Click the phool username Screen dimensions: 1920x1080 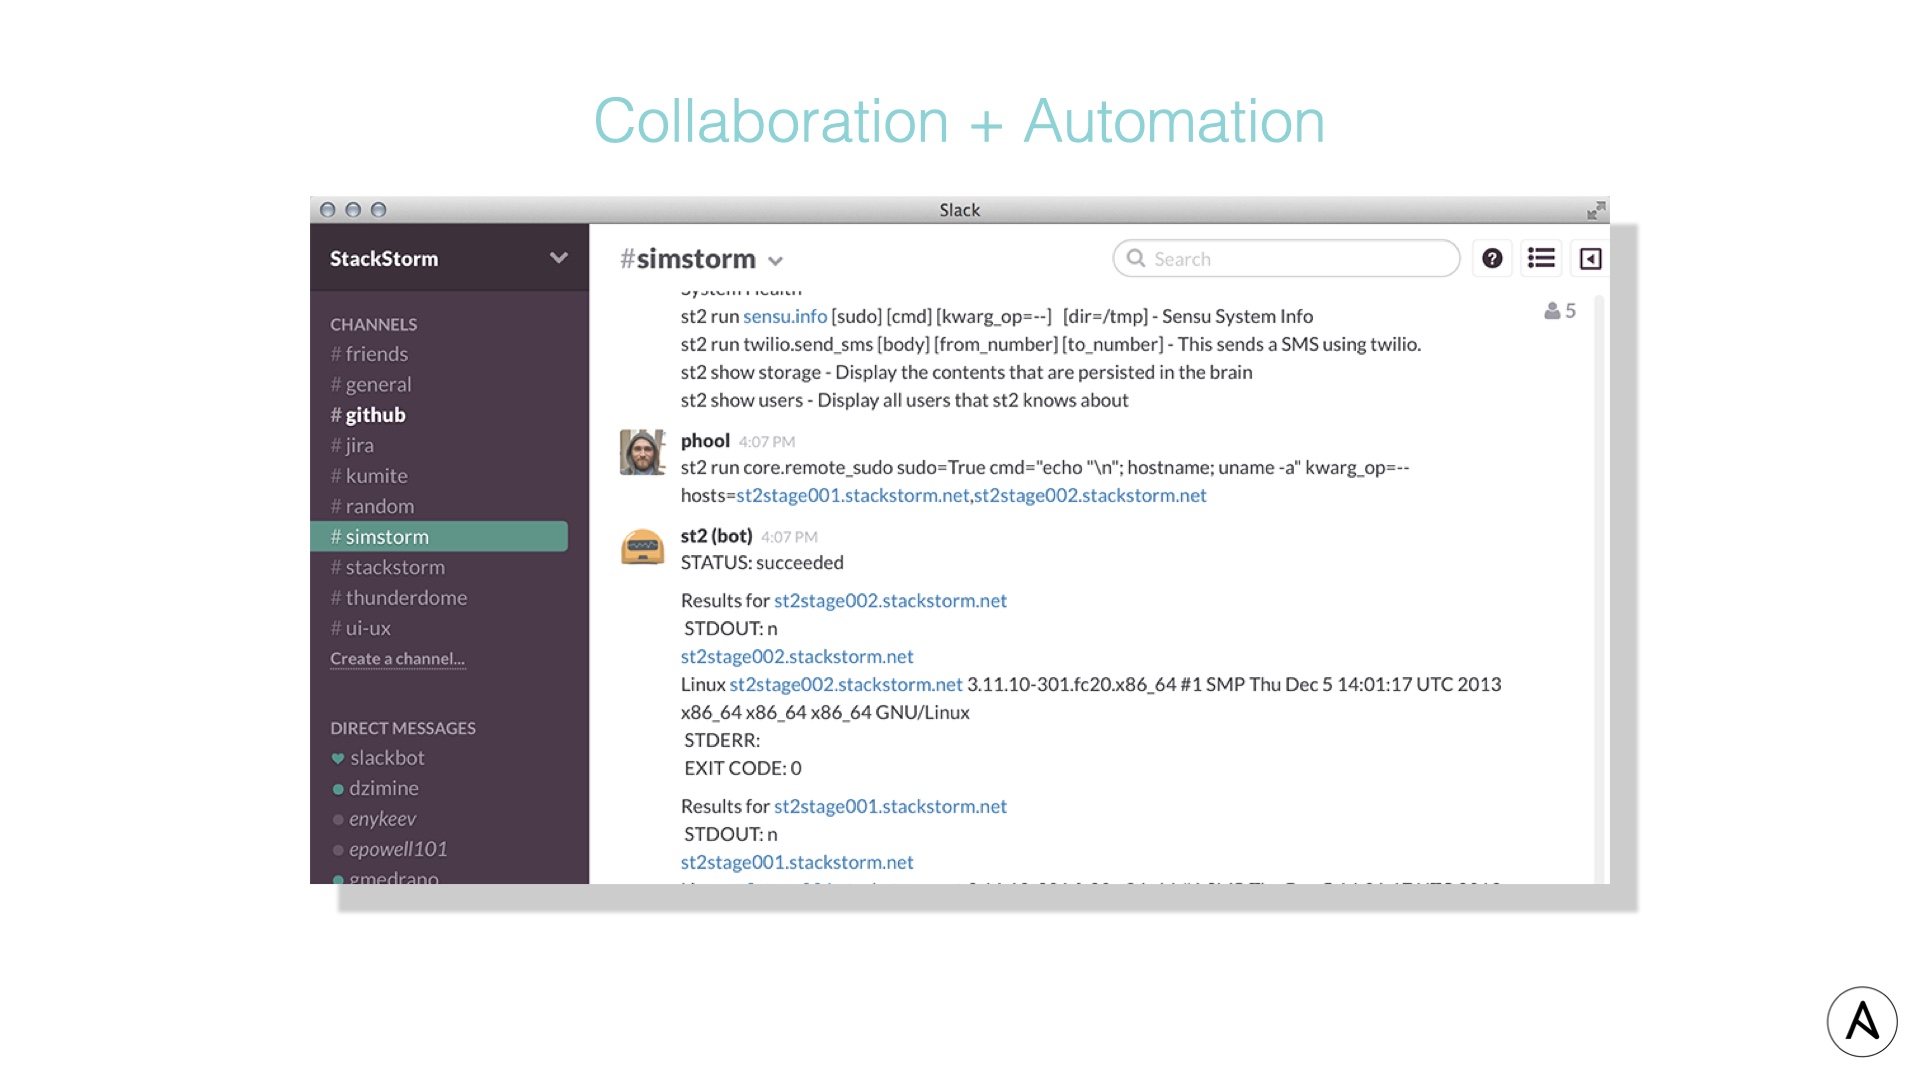705,441
